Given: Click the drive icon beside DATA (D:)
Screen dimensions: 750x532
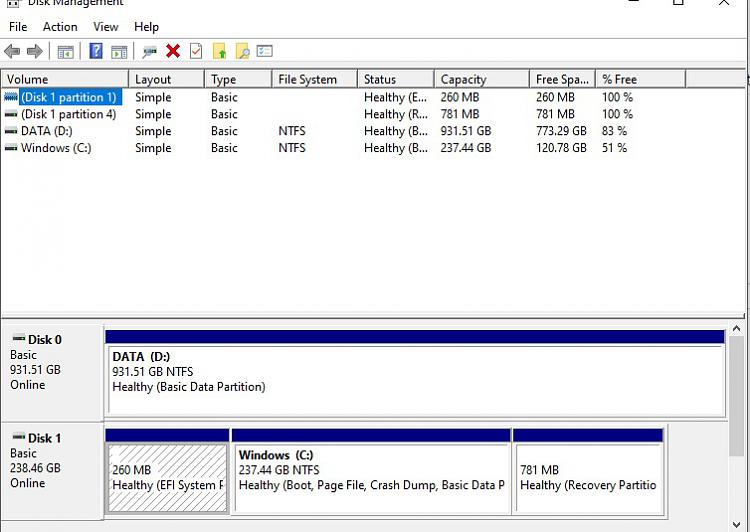Looking at the screenshot, I should (x=11, y=131).
